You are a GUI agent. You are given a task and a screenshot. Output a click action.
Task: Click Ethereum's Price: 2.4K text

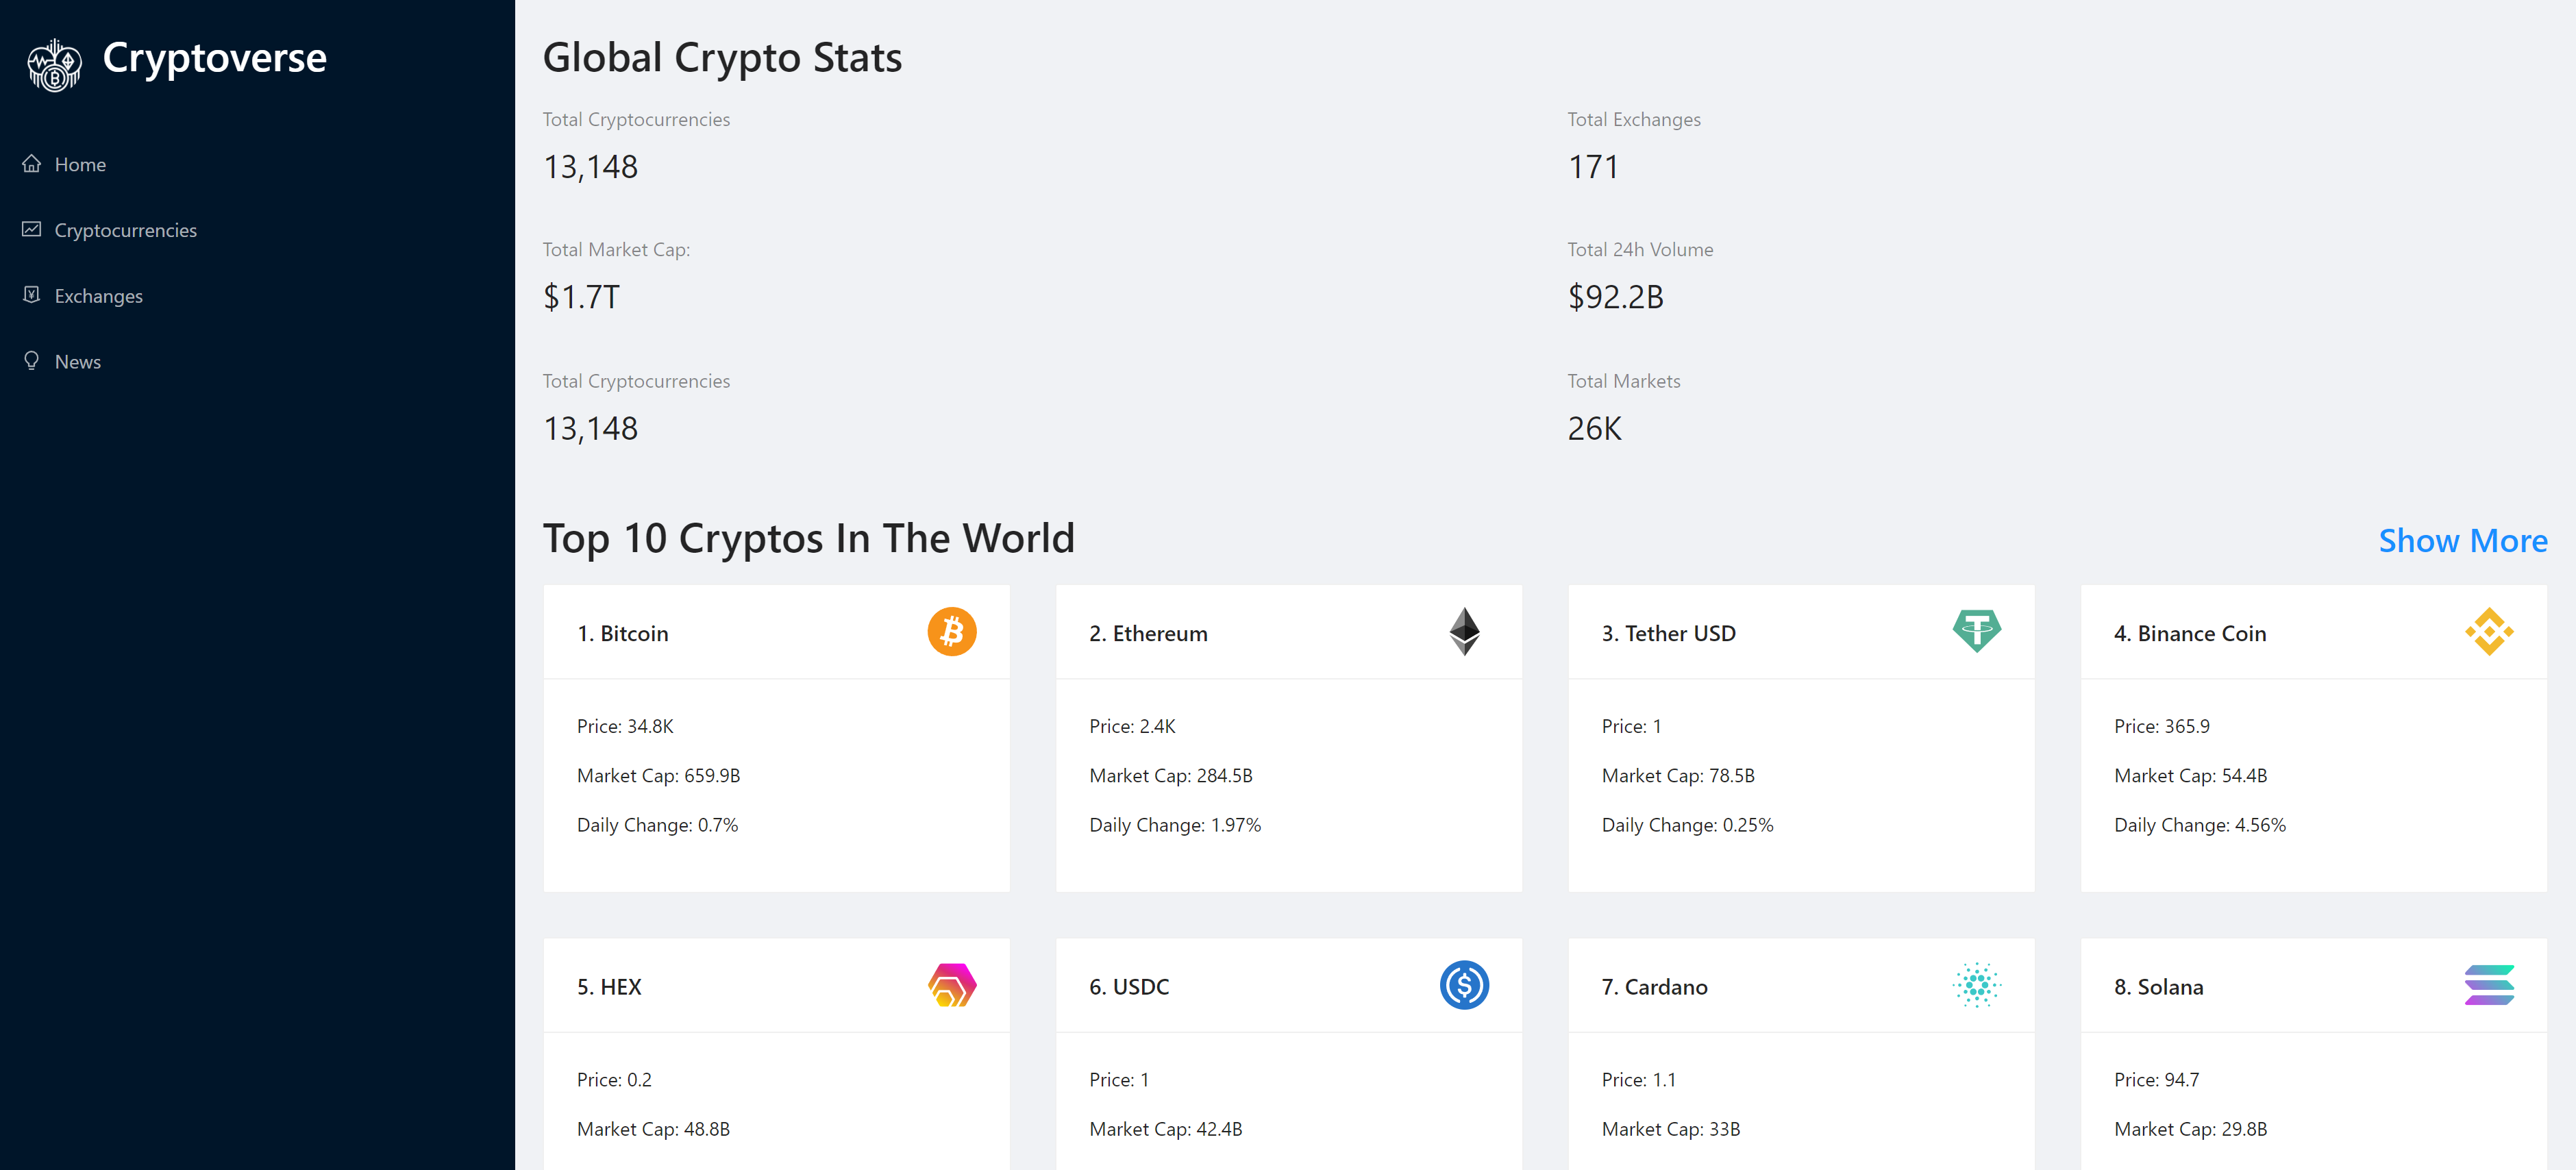pos(1132,727)
